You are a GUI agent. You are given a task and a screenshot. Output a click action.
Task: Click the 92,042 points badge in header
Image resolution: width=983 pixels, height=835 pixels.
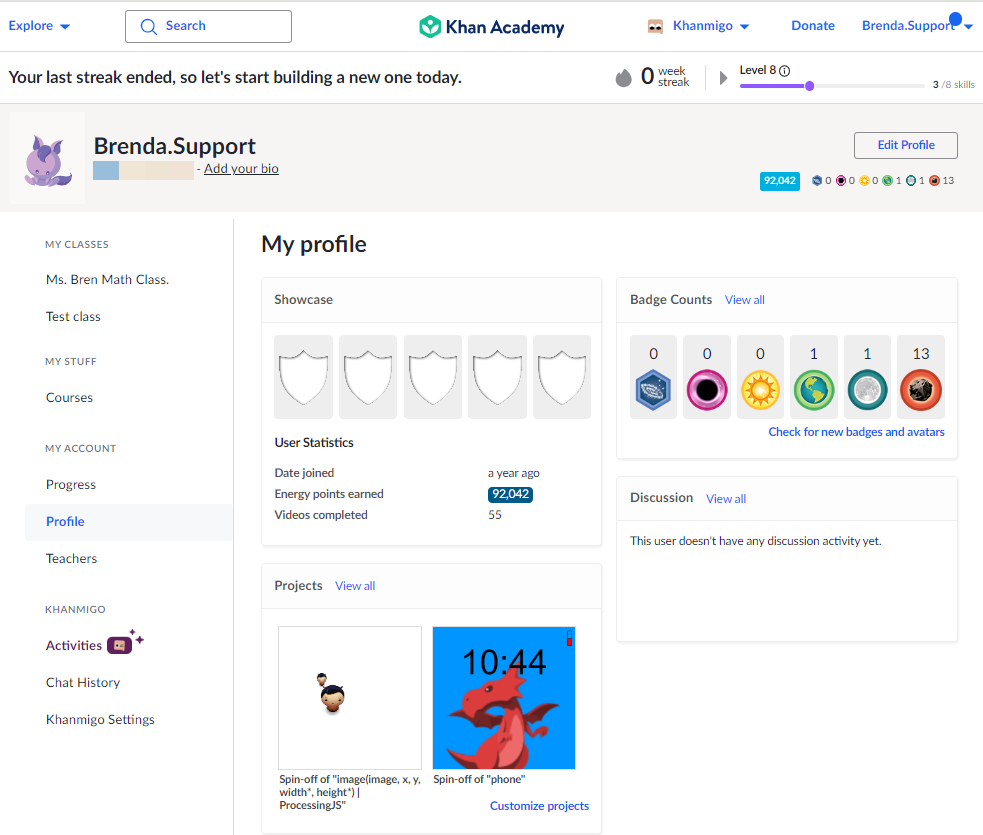[779, 181]
